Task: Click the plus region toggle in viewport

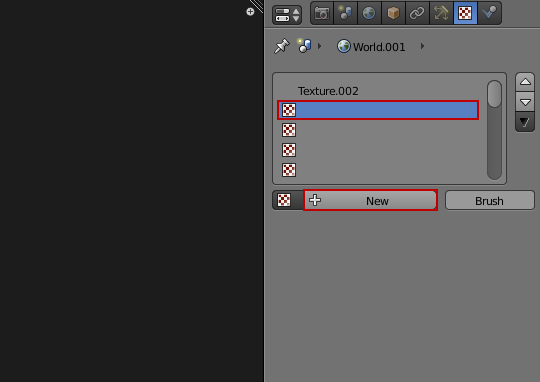Action: 250,12
